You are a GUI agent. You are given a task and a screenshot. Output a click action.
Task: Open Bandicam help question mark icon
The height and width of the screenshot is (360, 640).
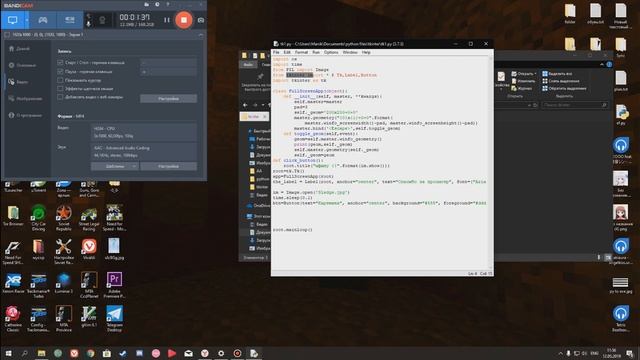(x=168, y=4)
